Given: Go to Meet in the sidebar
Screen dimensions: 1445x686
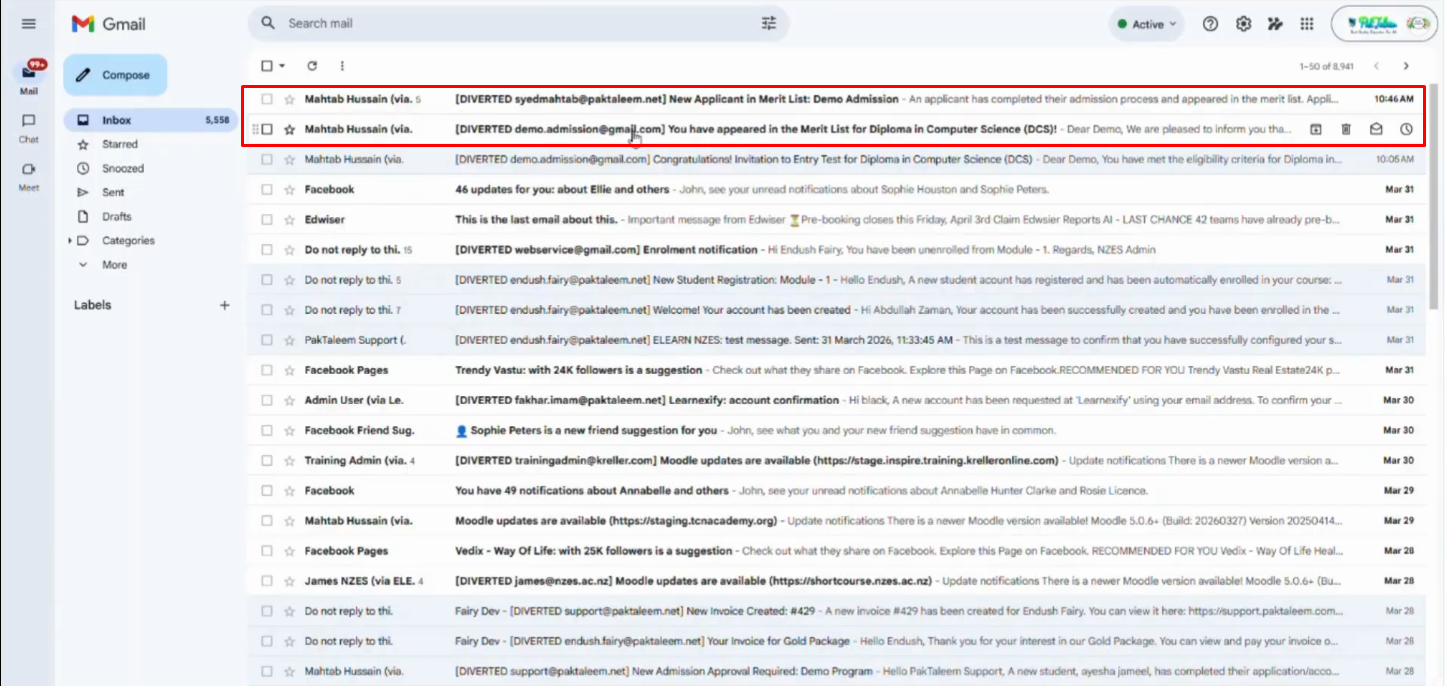Looking at the screenshot, I should (29, 175).
